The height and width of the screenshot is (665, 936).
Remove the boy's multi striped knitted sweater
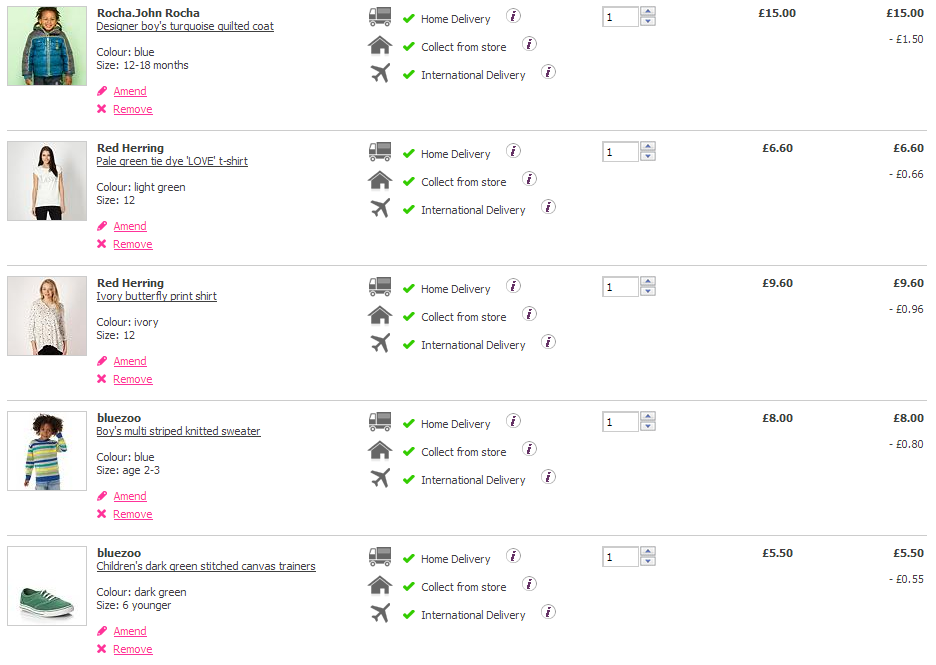click(x=132, y=514)
